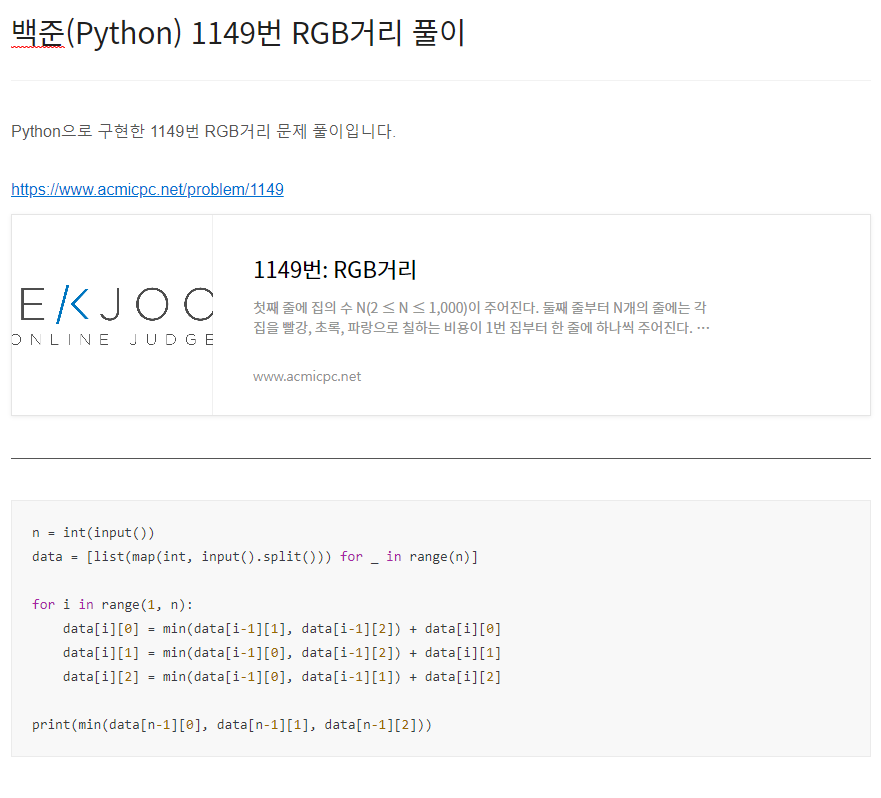881x798 pixels.
Task: Click the code line assigning data[i][2]
Action: pos(281,677)
